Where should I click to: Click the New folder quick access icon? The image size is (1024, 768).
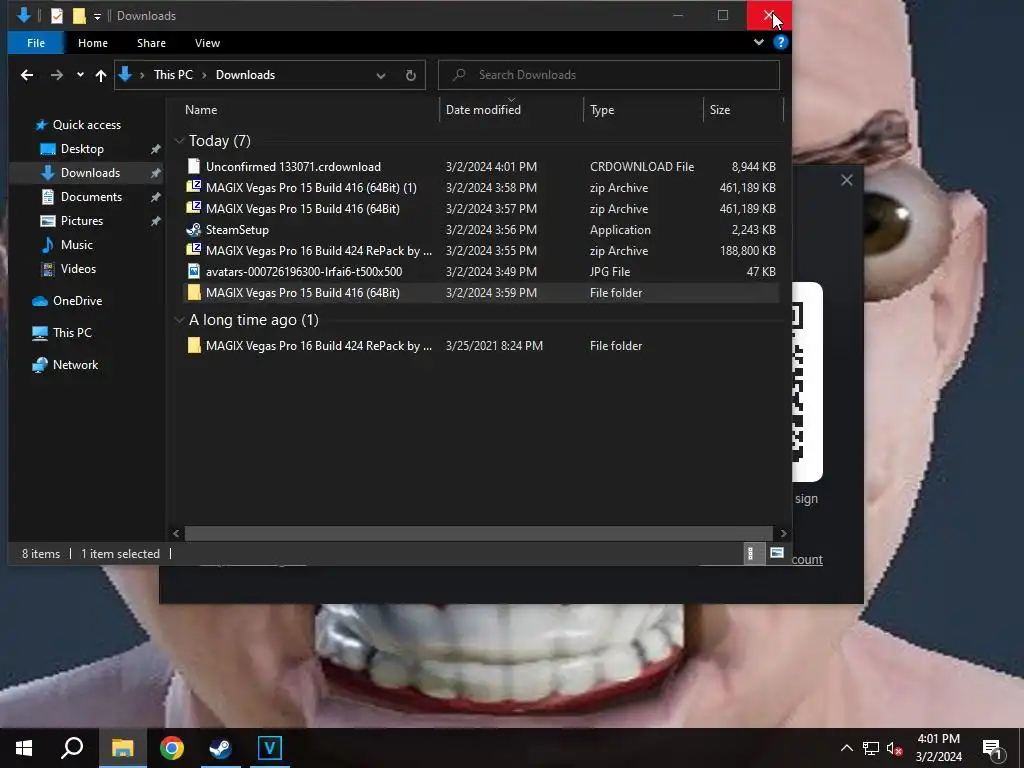(x=79, y=16)
